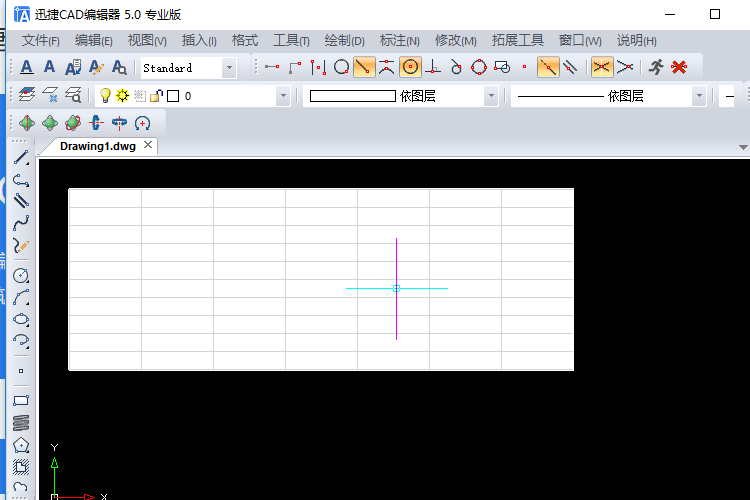The height and width of the screenshot is (500, 750).
Task: Click the second green orbit icon
Action: pyautogui.click(x=50, y=123)
